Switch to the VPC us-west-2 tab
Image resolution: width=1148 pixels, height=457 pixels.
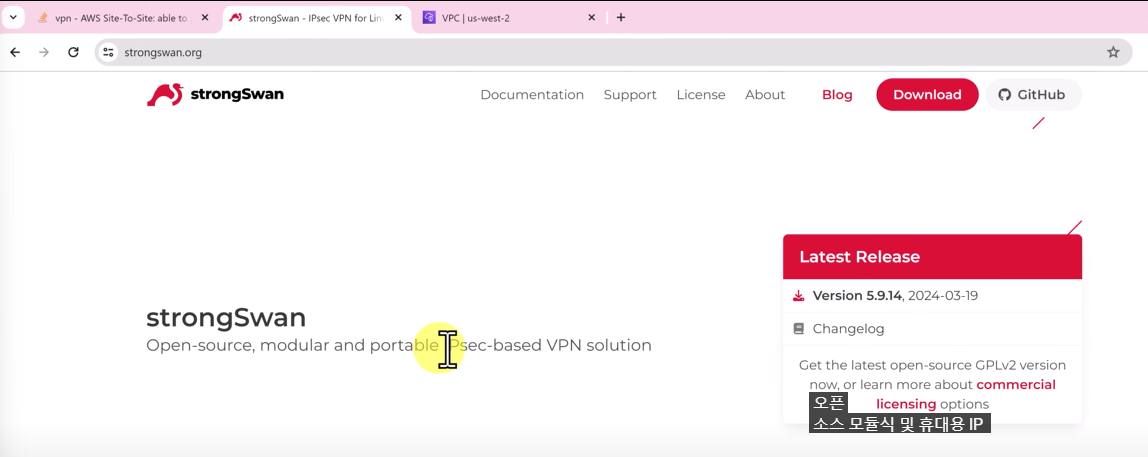[509, 18]
